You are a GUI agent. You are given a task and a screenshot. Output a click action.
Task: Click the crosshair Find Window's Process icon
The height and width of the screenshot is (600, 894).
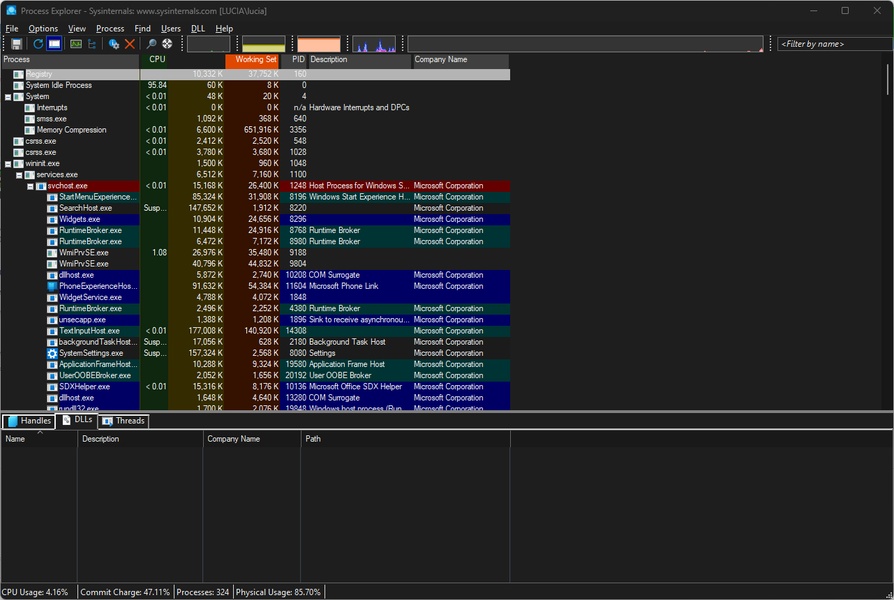point(167,44)
